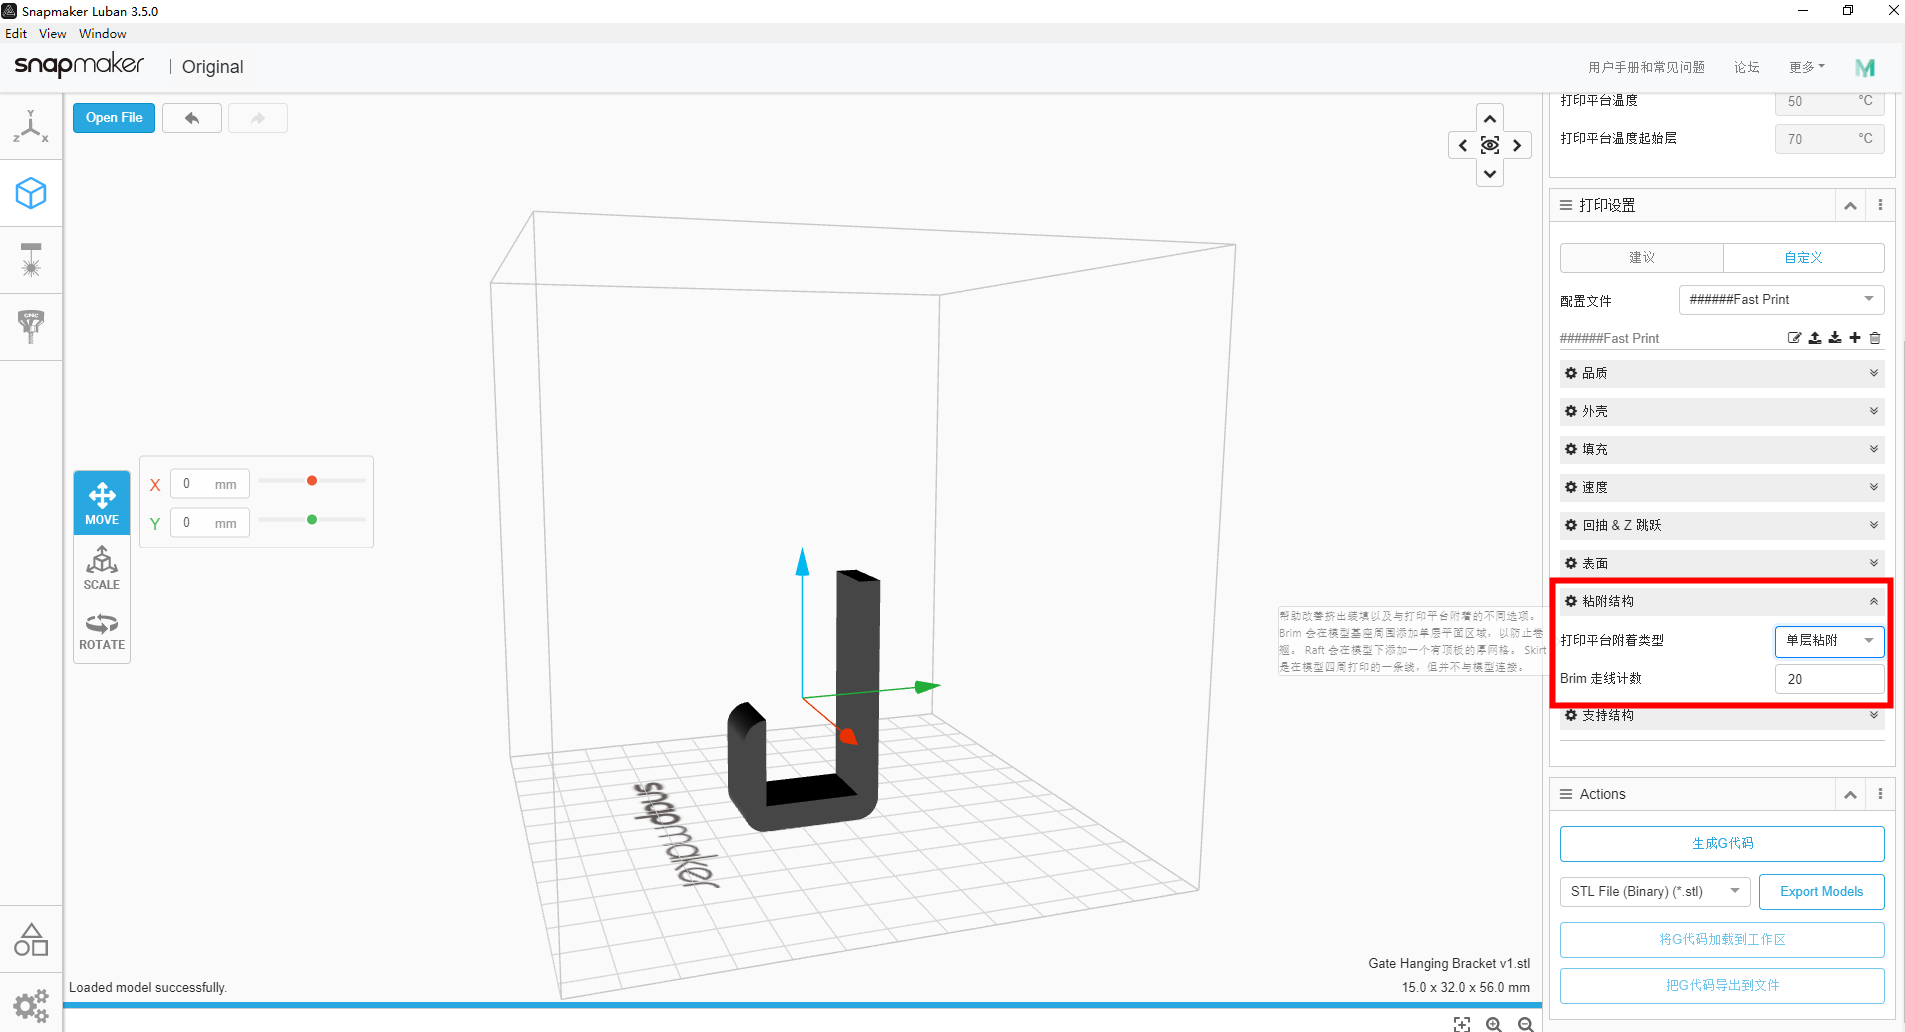
Task: Switch to the Laser module icon
Action: 31,260
